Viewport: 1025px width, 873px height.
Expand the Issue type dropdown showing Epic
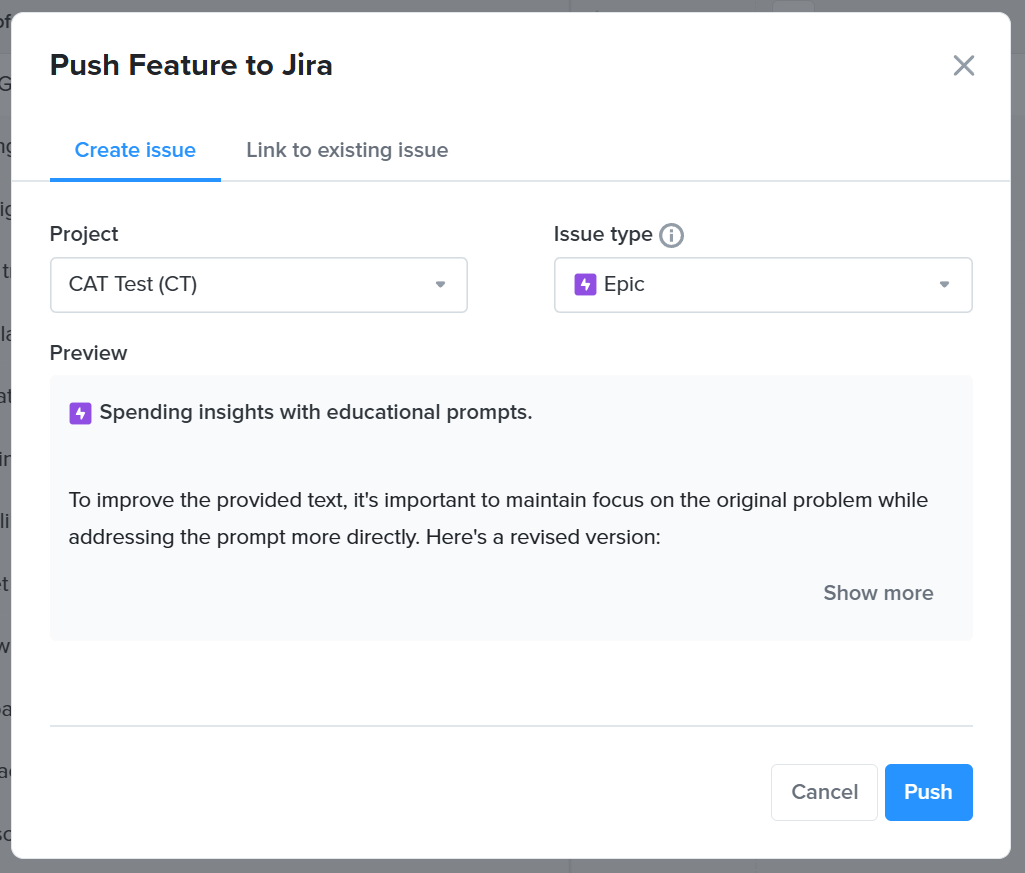[763, 284]
